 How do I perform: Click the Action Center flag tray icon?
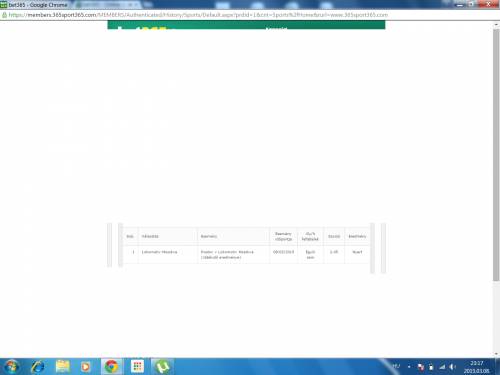421,367
